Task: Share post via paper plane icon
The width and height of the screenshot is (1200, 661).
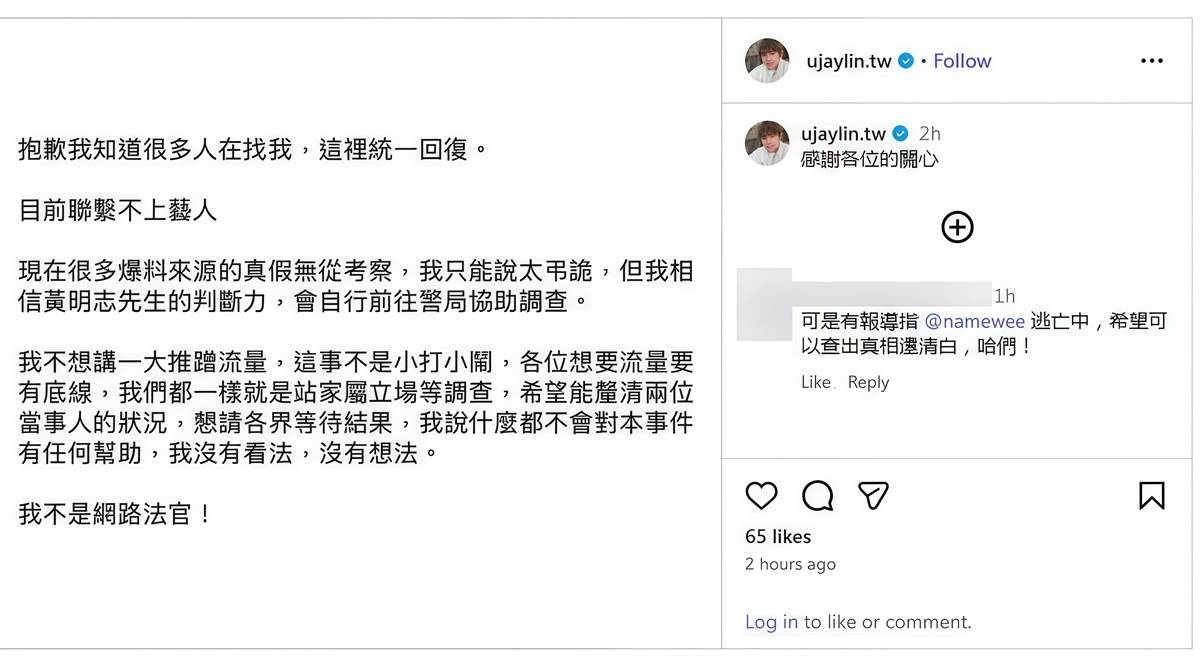Action: click(874, 495)
